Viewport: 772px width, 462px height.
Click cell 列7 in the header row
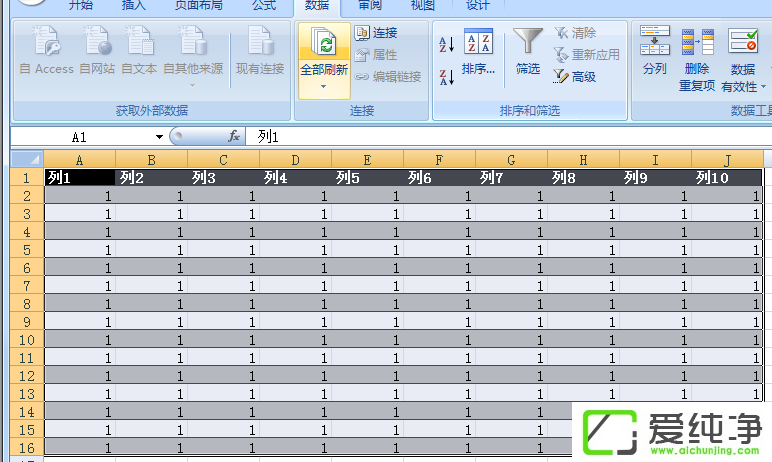click(x=511, y=178)
